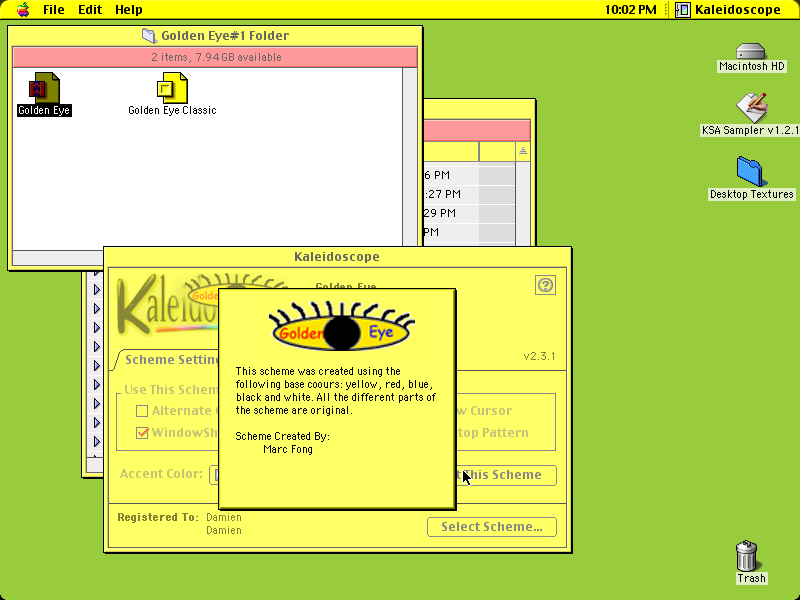The height and width of the screenshot is (600, 800).
Task: Switch to the Scheme Settings tab
Action: click(168, 360)
